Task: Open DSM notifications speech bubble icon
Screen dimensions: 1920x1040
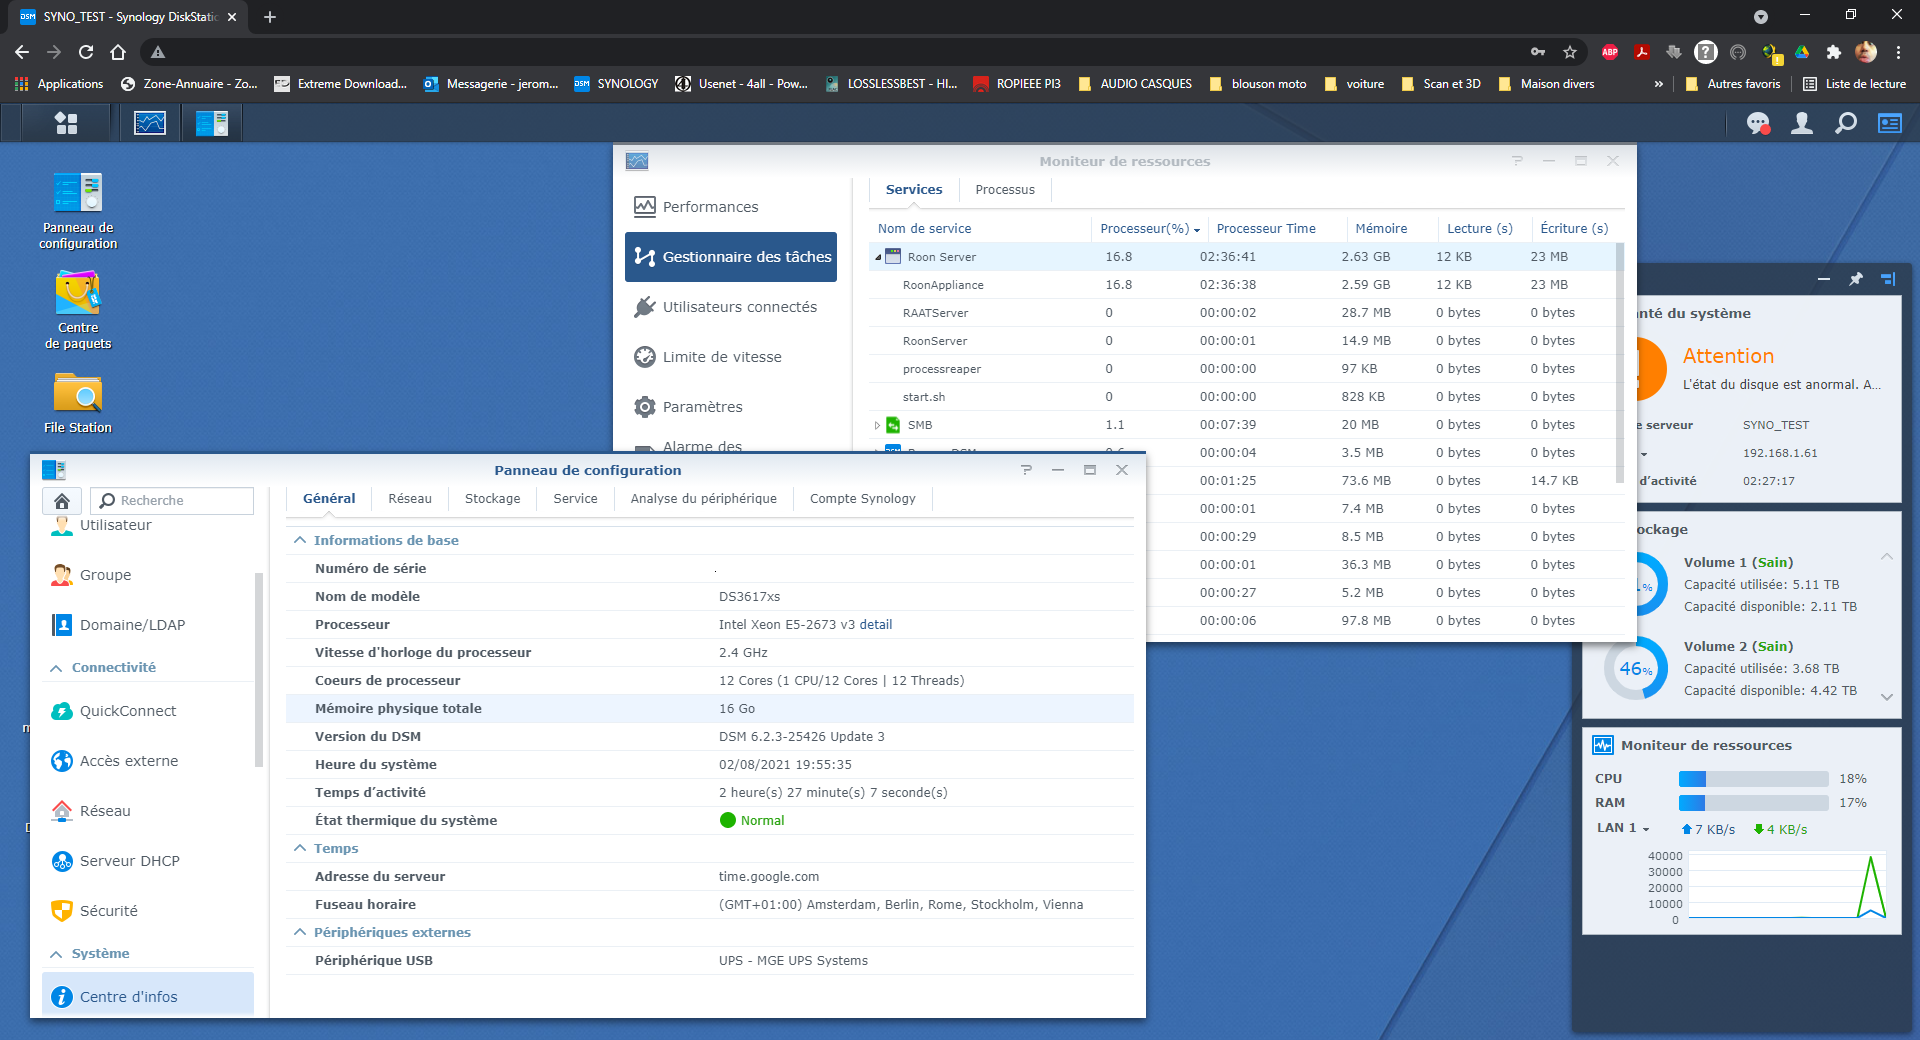Action: pyautogui.click(x=1757, y=123)
